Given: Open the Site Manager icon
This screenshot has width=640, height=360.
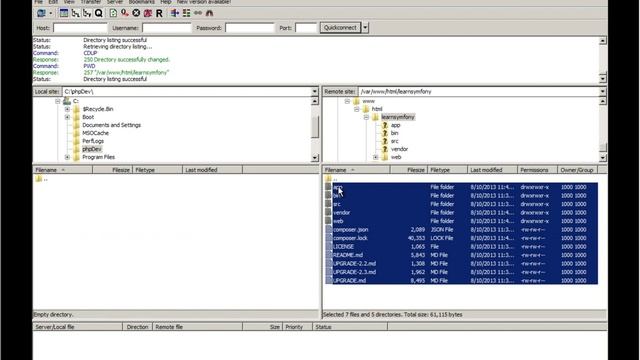Looking at the screenshot, I should 41,13.
